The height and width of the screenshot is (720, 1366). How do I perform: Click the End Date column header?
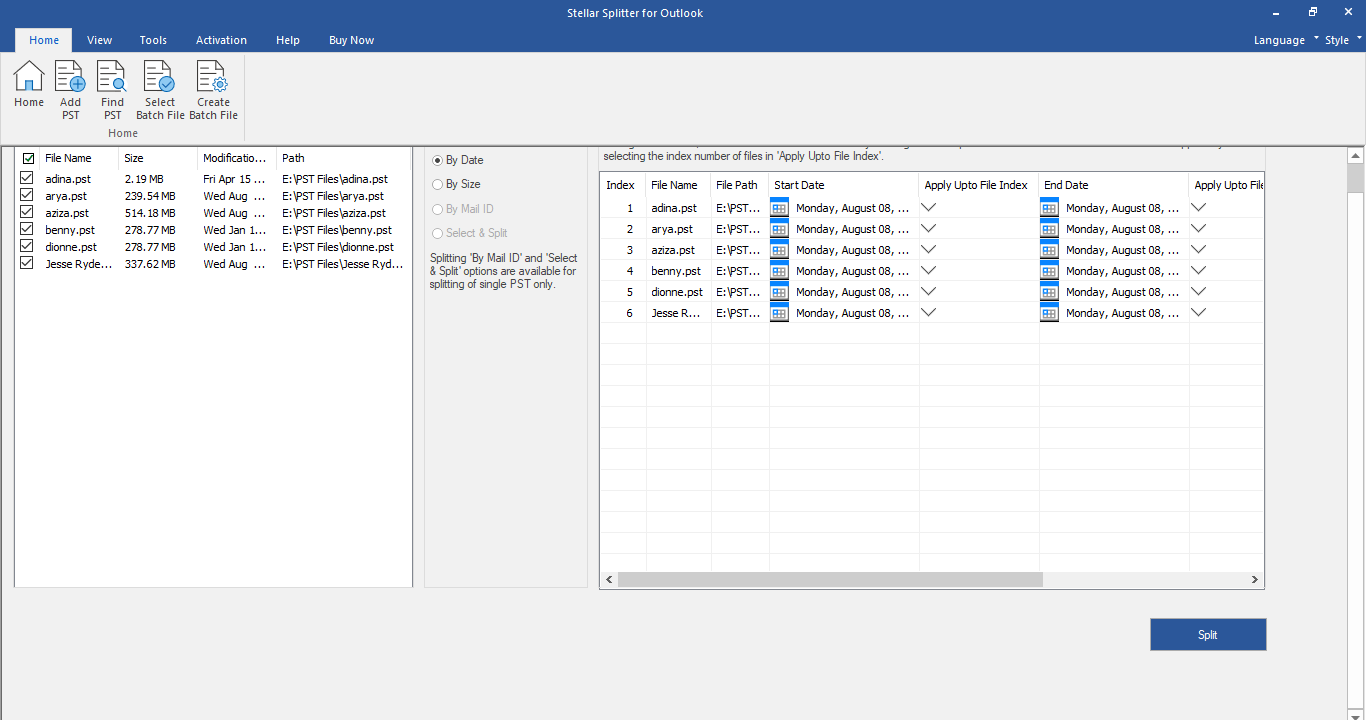1114,185
